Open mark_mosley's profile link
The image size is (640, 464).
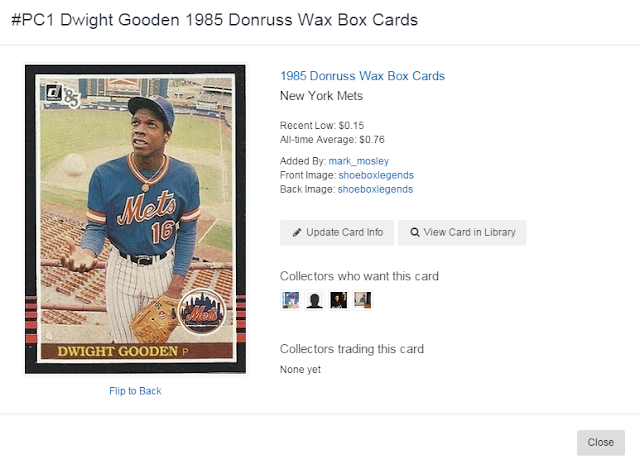pyautogui.click(x=359, y=161)
